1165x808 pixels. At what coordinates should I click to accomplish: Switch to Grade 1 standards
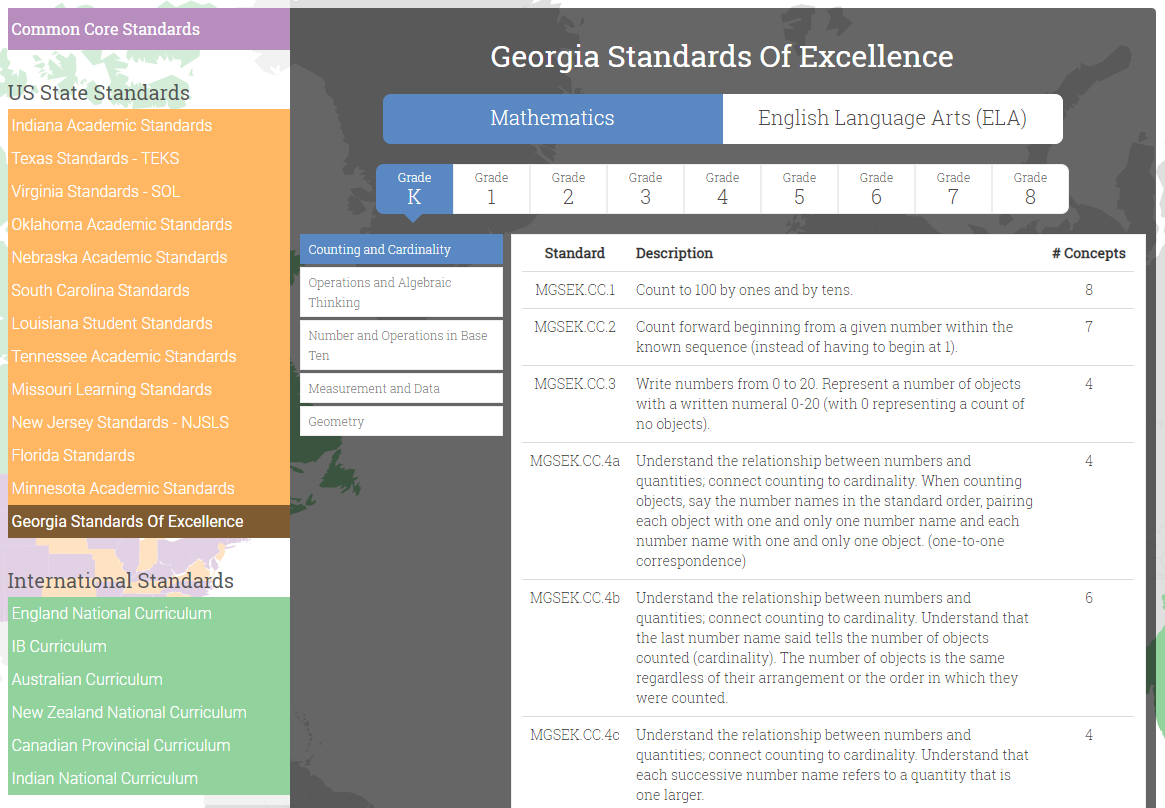tap(491, 188)
